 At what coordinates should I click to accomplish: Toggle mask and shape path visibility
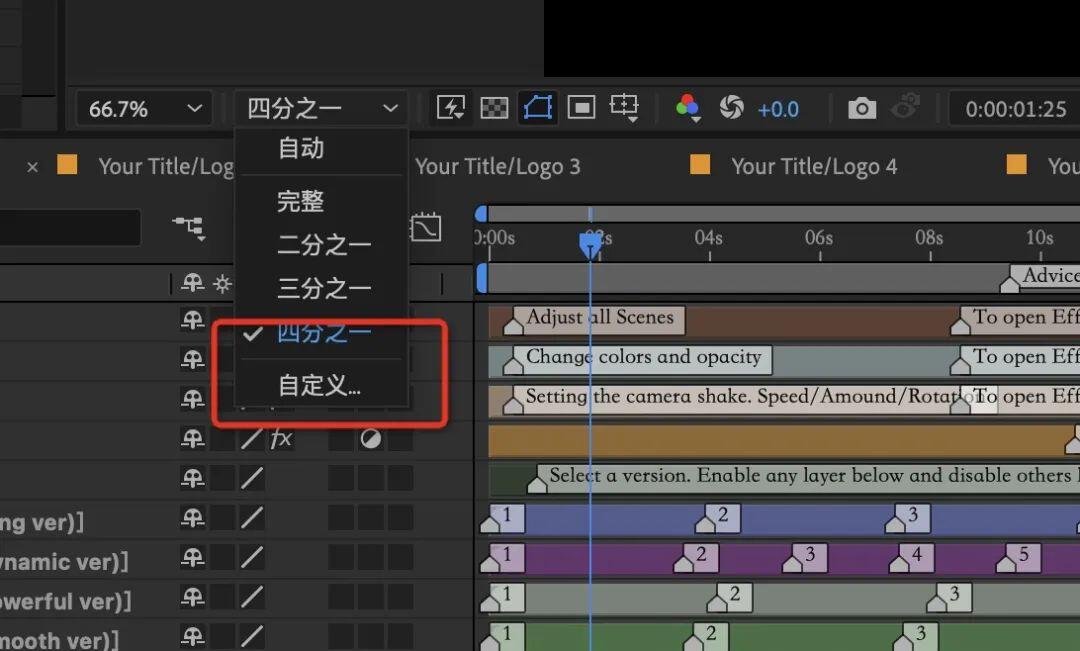[x=538, y=107]
